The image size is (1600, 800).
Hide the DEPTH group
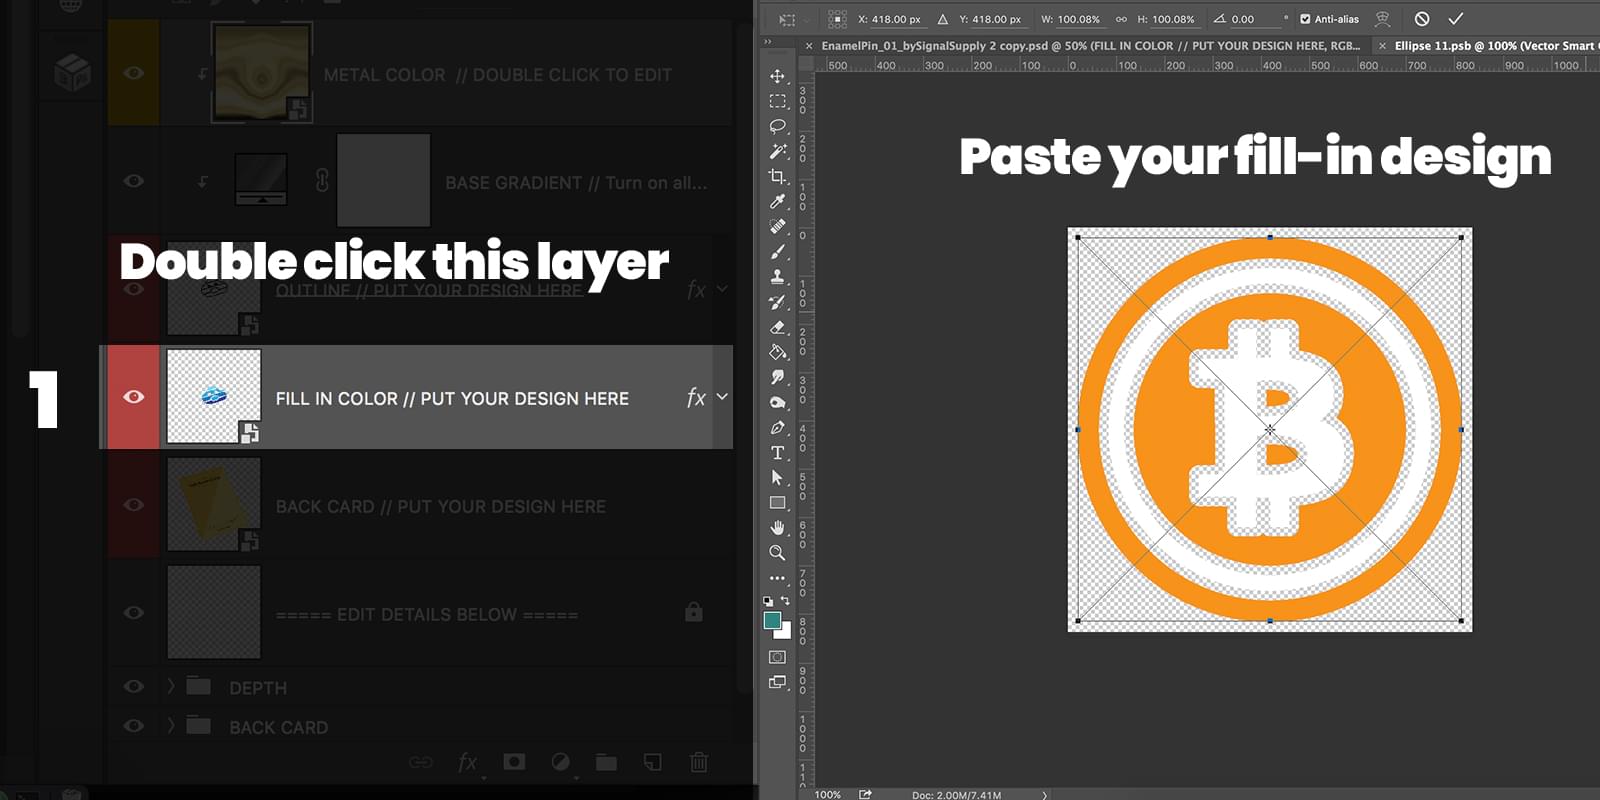click(x=133, y=687)
